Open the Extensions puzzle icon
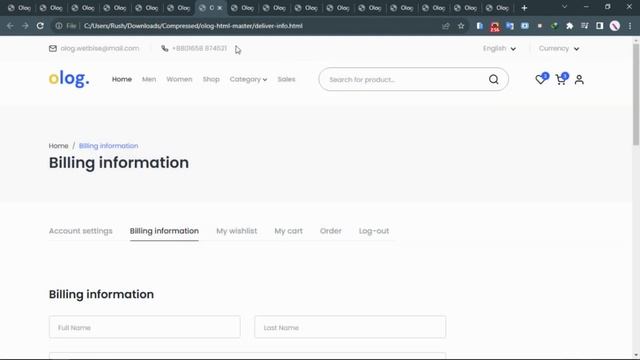 [569, 26]
